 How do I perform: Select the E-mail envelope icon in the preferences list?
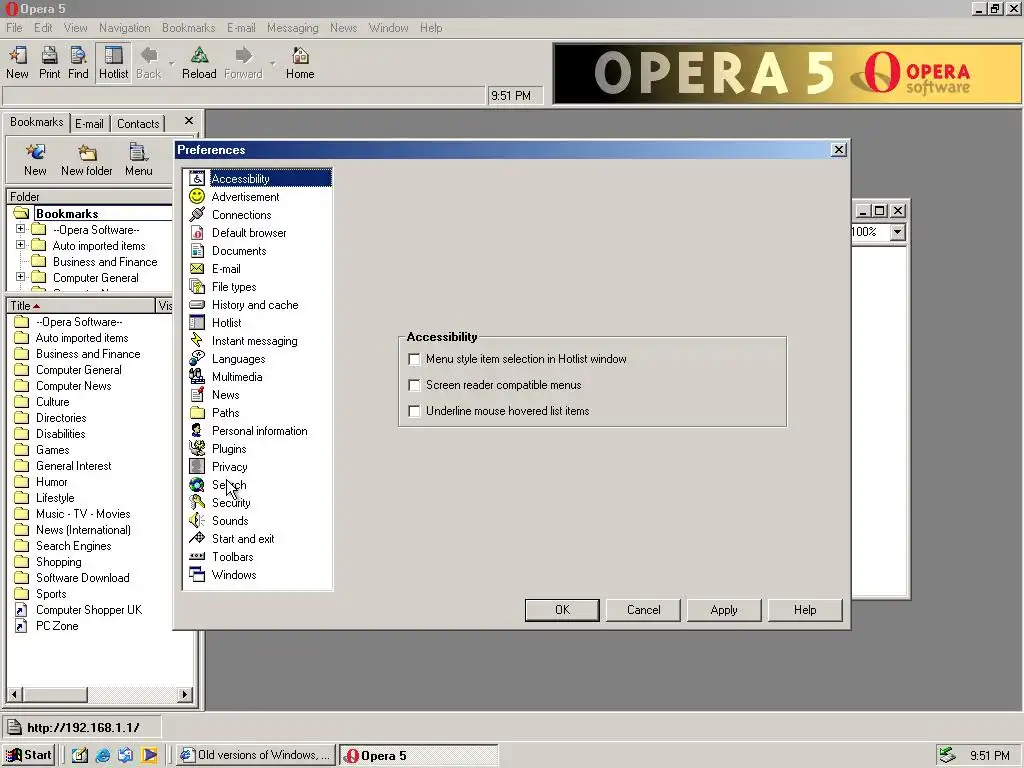pyautogui.click(x=197, y=268)
